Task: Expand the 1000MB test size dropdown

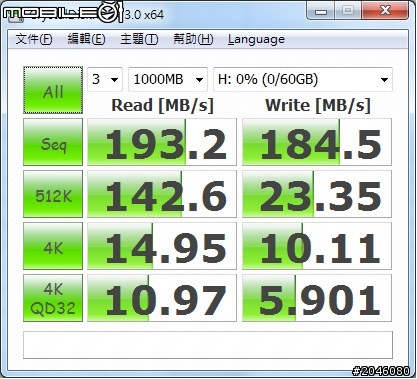Action: (168, 79)
